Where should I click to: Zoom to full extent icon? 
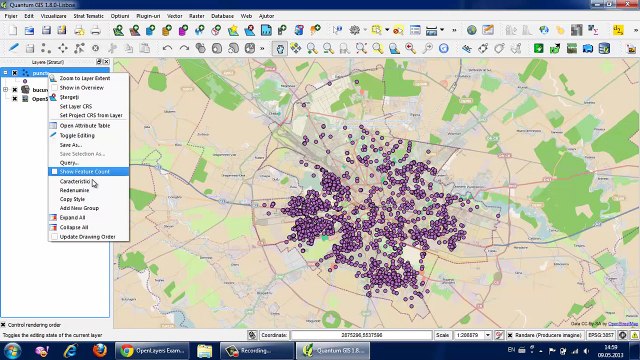361,48
